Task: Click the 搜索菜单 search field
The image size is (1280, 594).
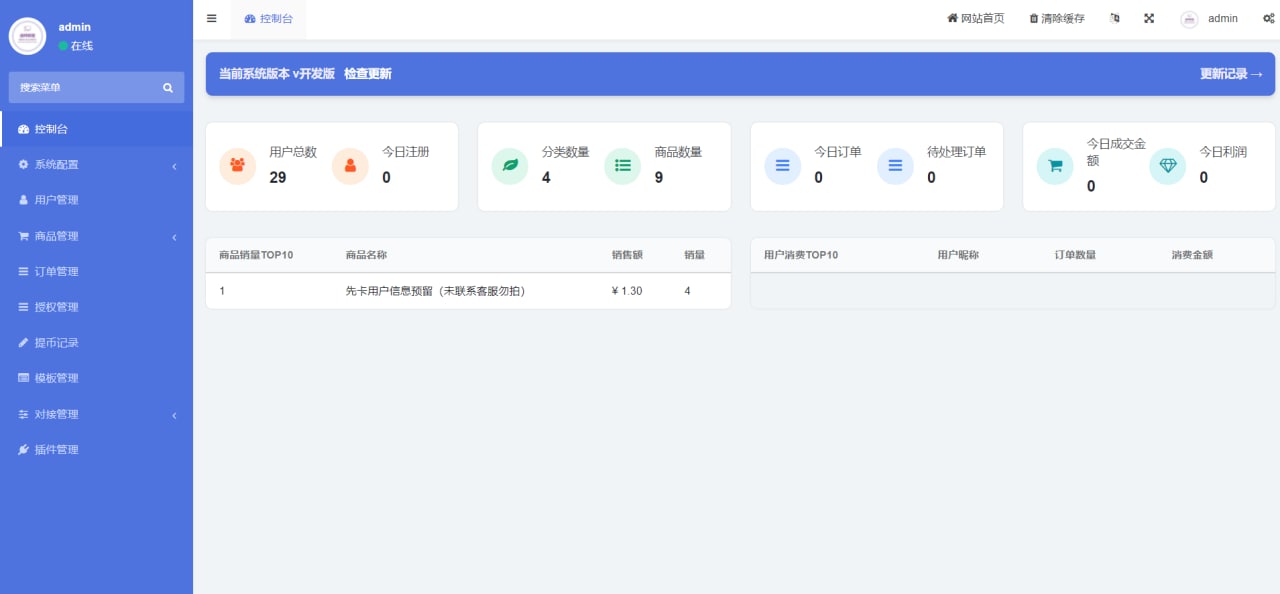Action: coord(90,87)
